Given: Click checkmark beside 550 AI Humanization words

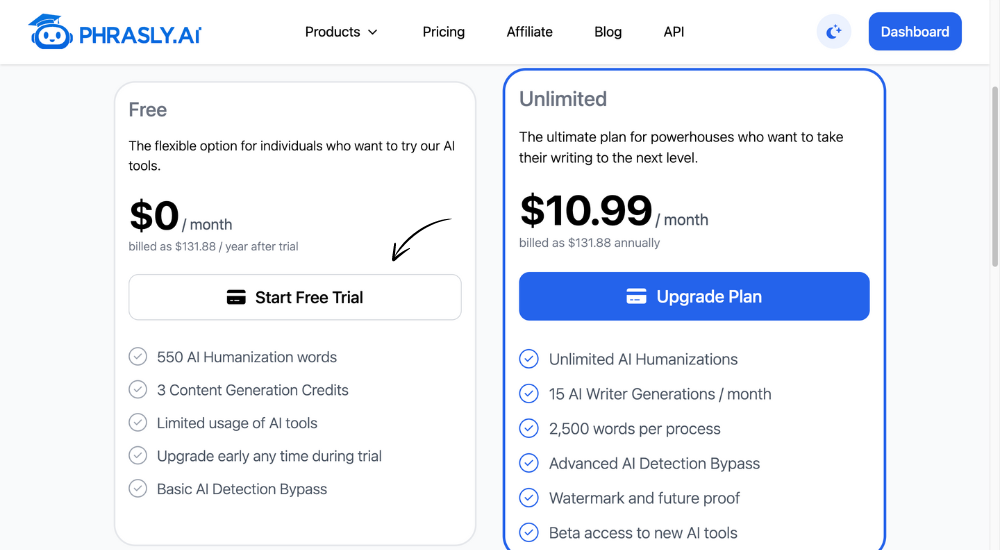Looking at the screenshot, I should coord(138,357).
